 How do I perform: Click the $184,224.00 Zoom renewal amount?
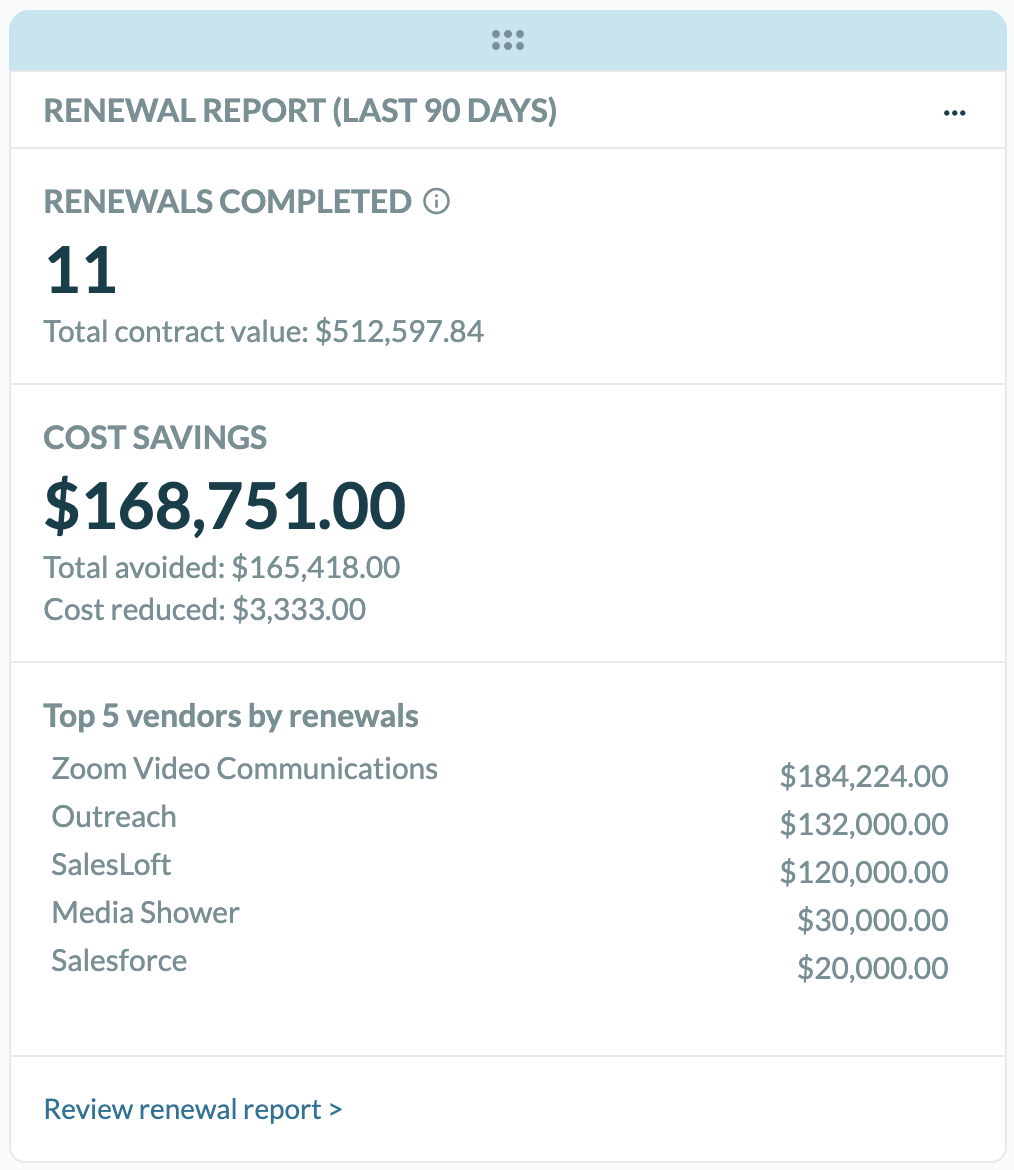(x=864, y=776)
